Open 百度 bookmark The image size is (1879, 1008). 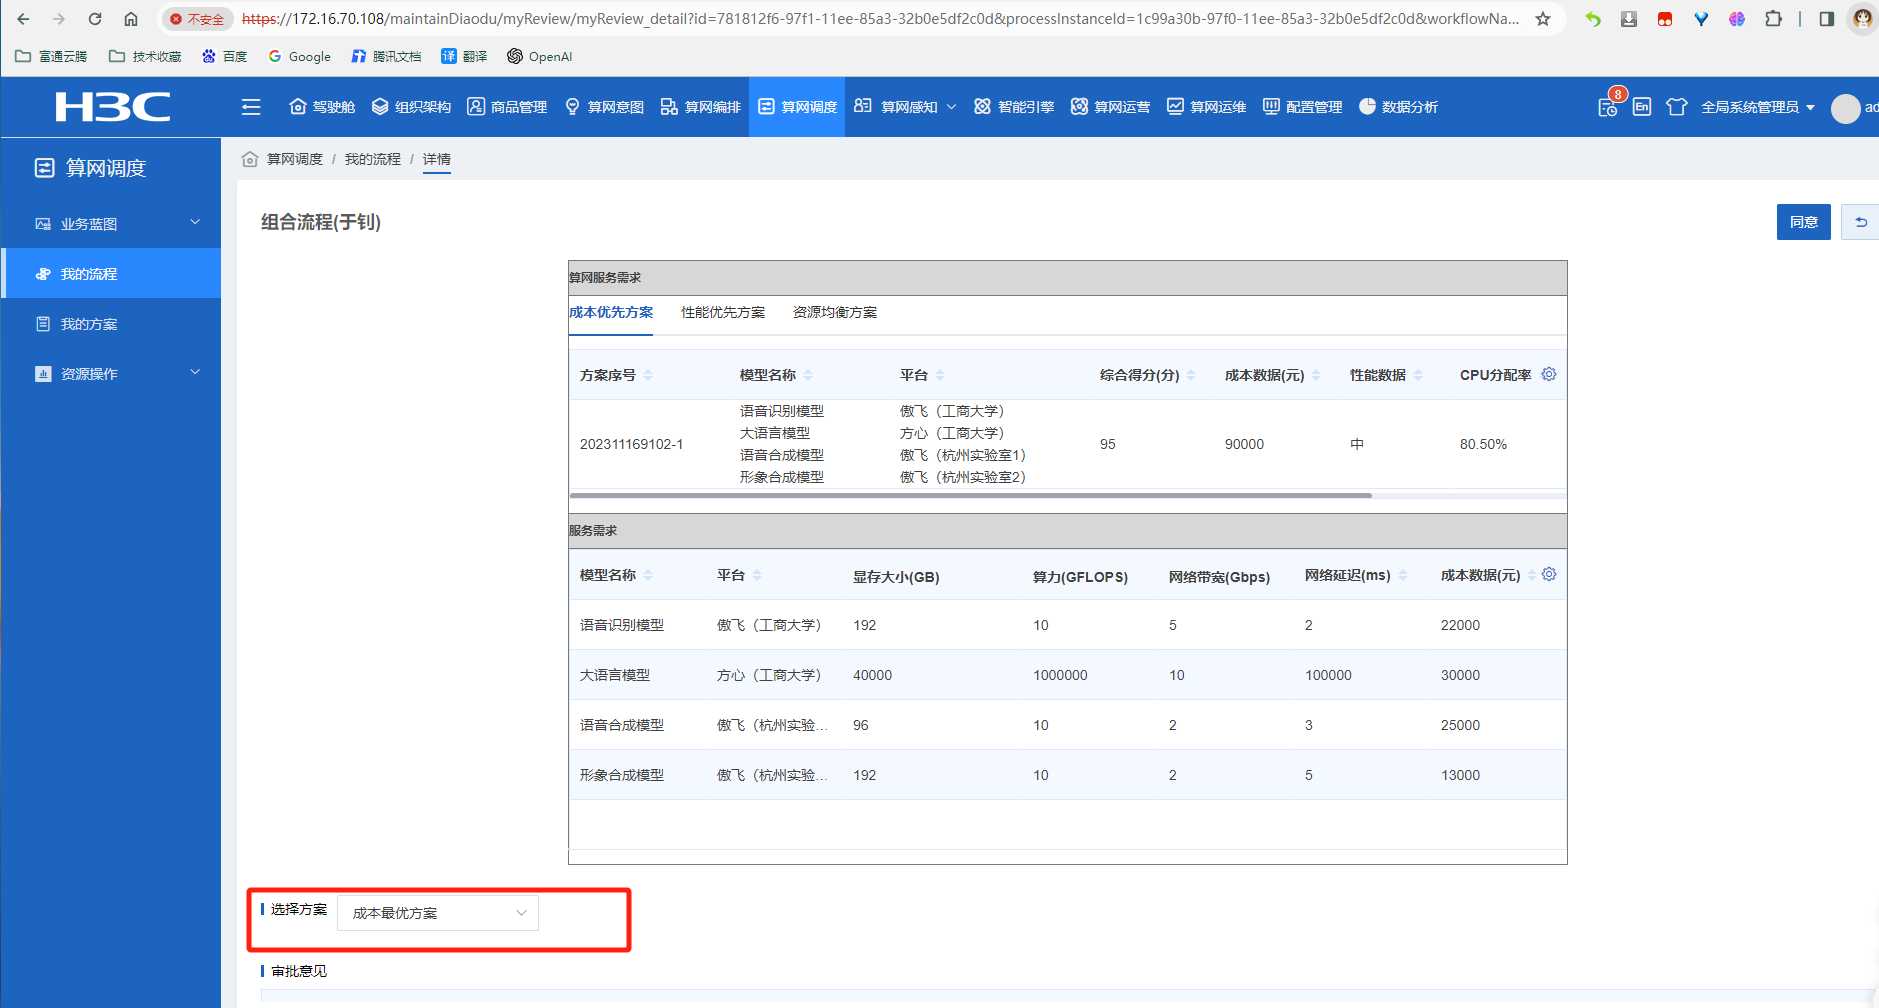225,56
